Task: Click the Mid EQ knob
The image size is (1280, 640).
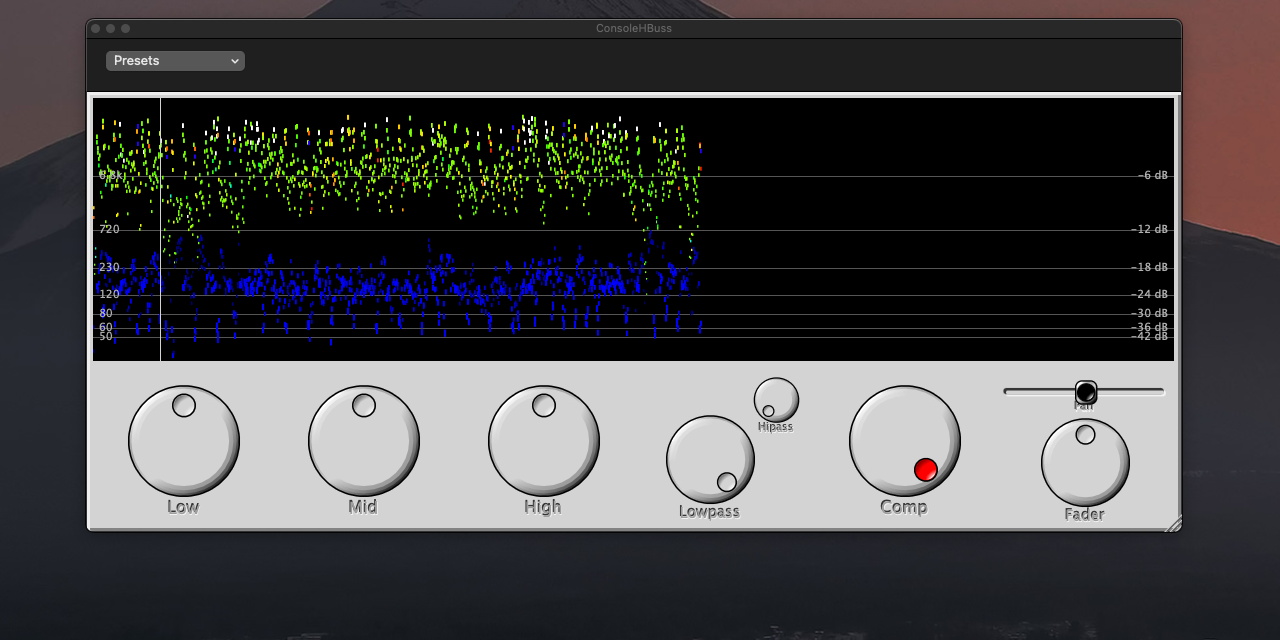Action: coord(364,441)
